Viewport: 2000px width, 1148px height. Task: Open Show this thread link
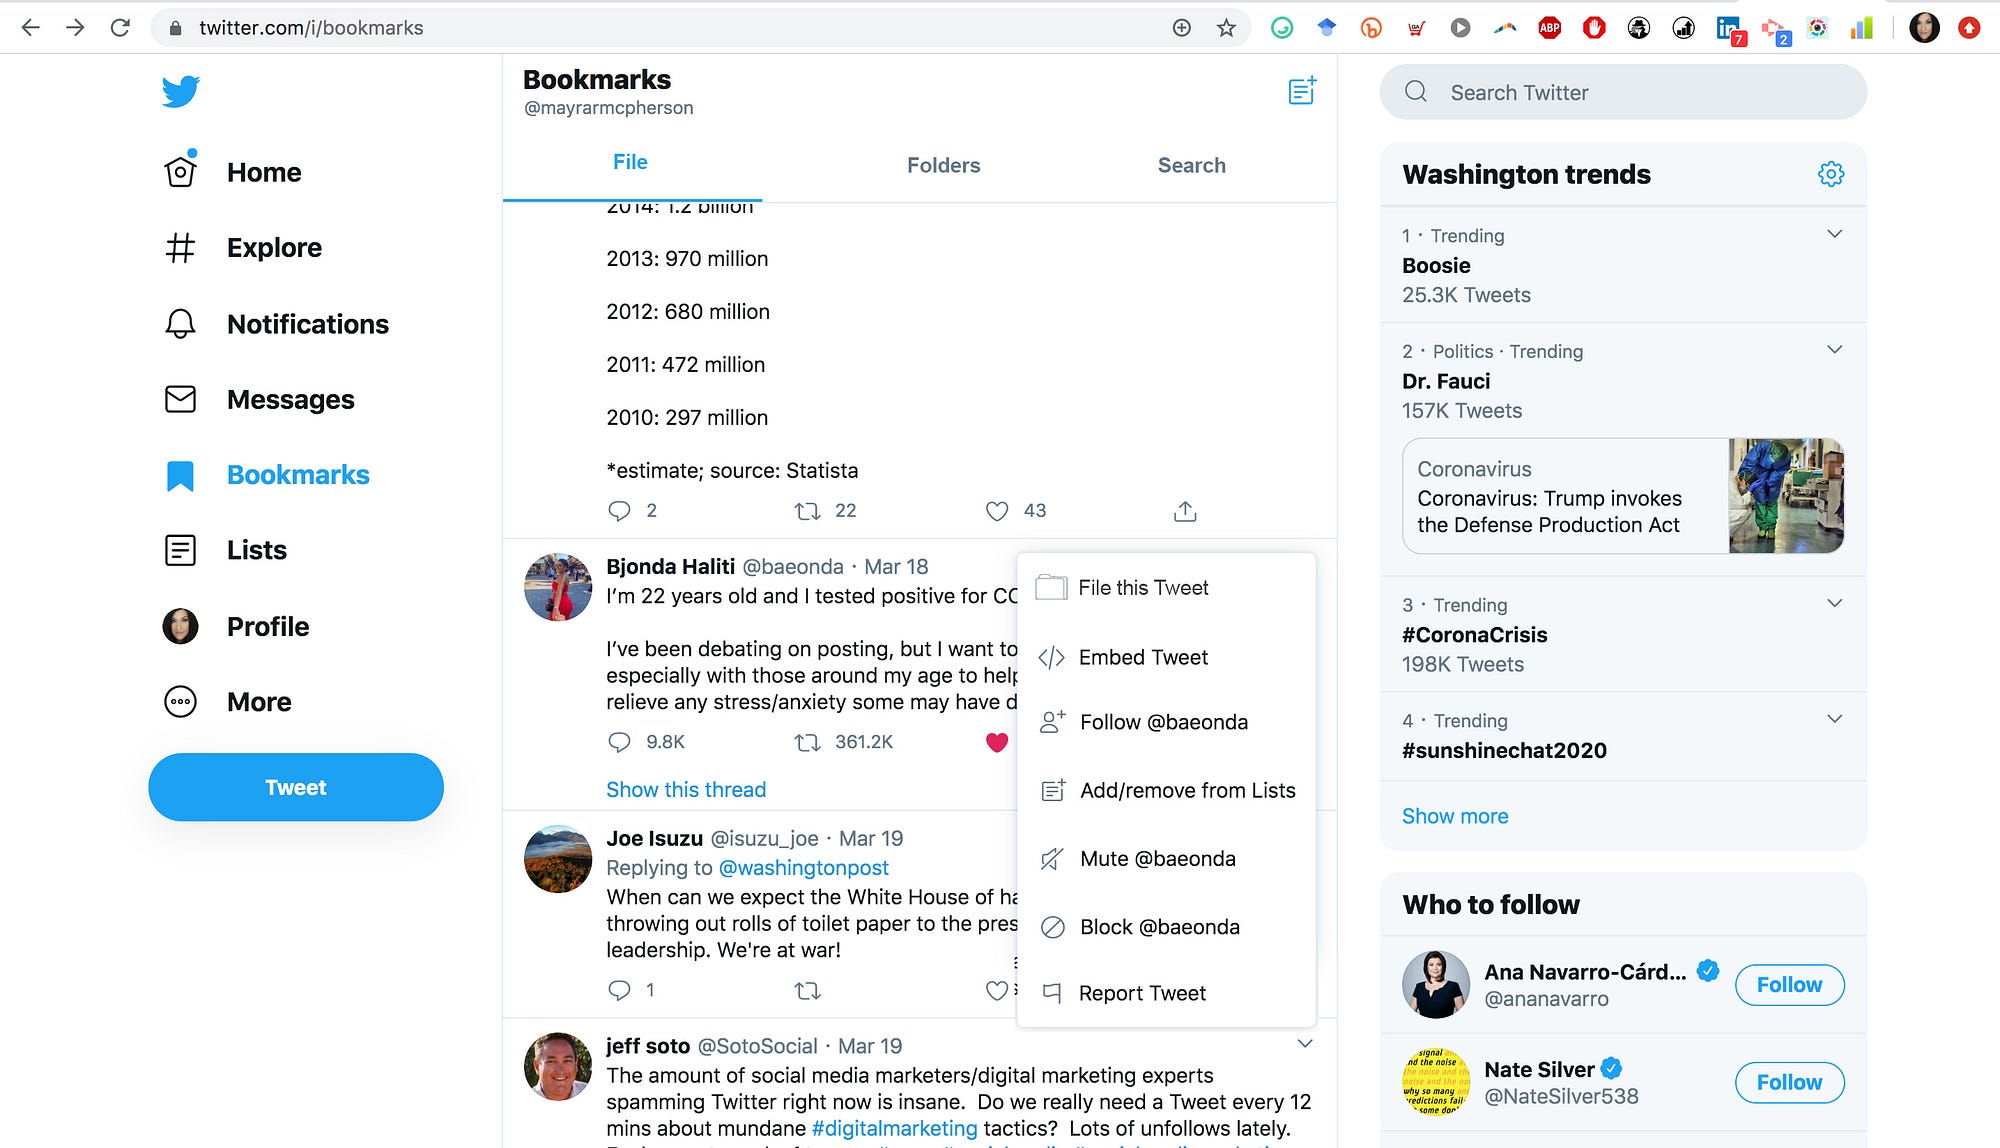(x=686, y=790)
